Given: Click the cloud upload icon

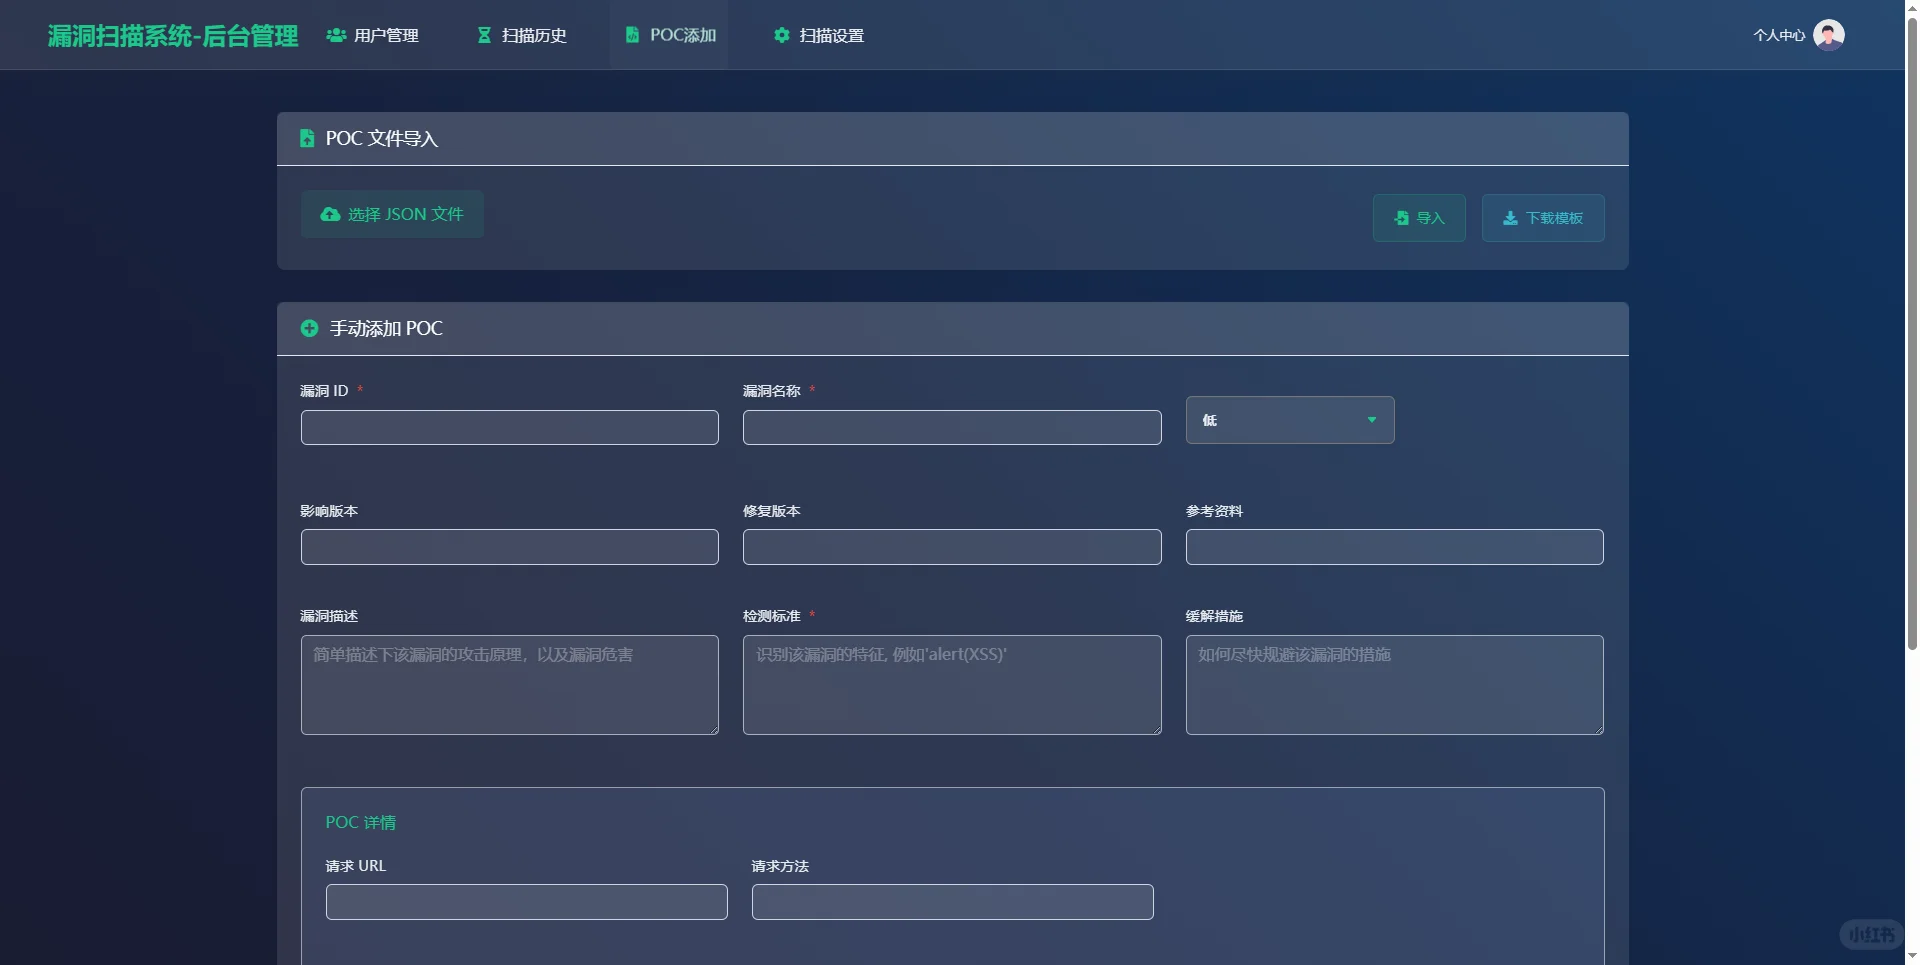Looking at the screenshot, I should pos(330,214).
